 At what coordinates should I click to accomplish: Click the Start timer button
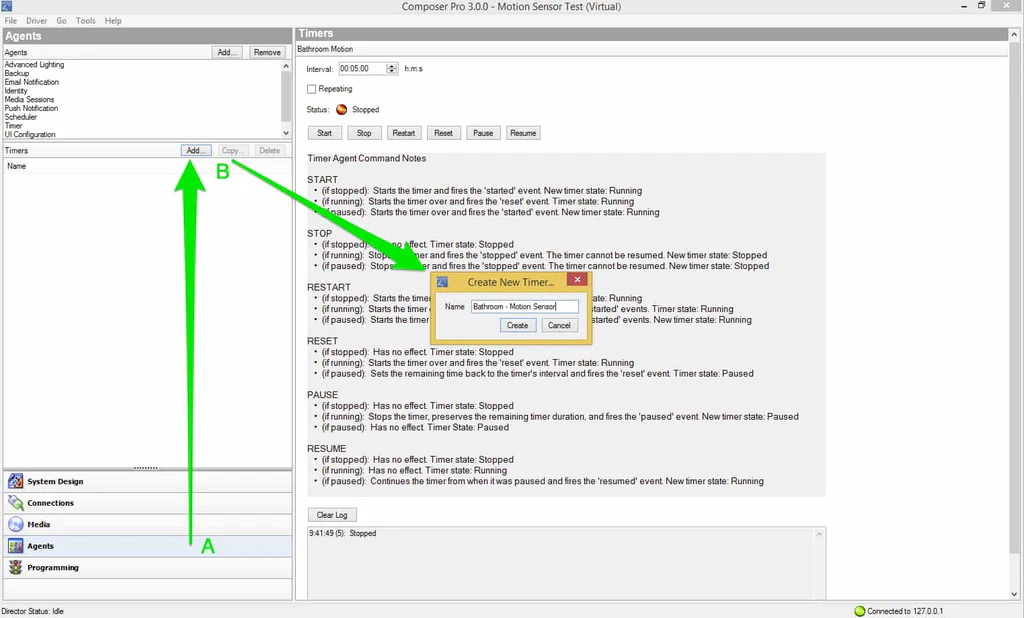[325, 133]
